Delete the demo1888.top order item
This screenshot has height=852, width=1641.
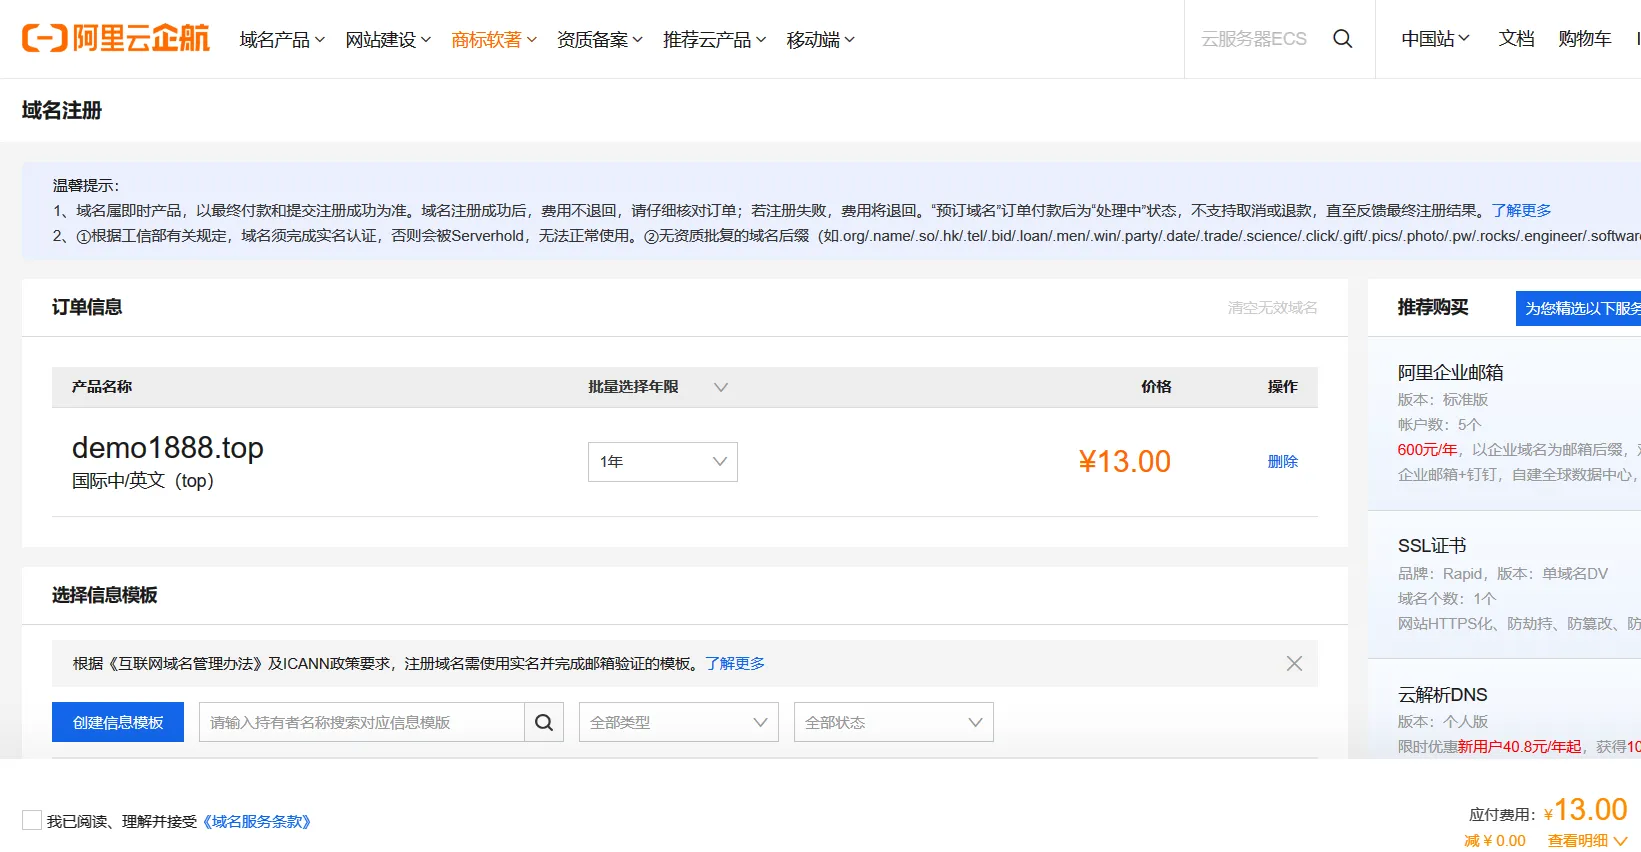(x=1282, y=462)
